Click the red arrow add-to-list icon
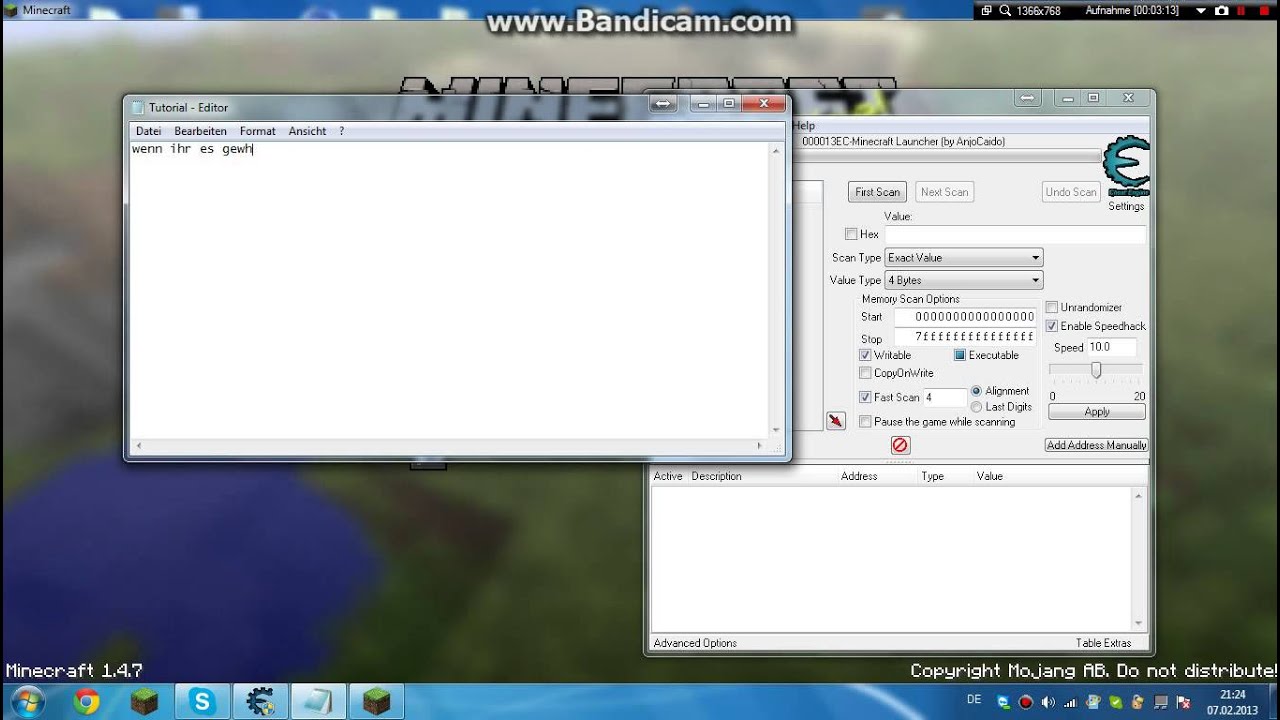 click(836, 421)
